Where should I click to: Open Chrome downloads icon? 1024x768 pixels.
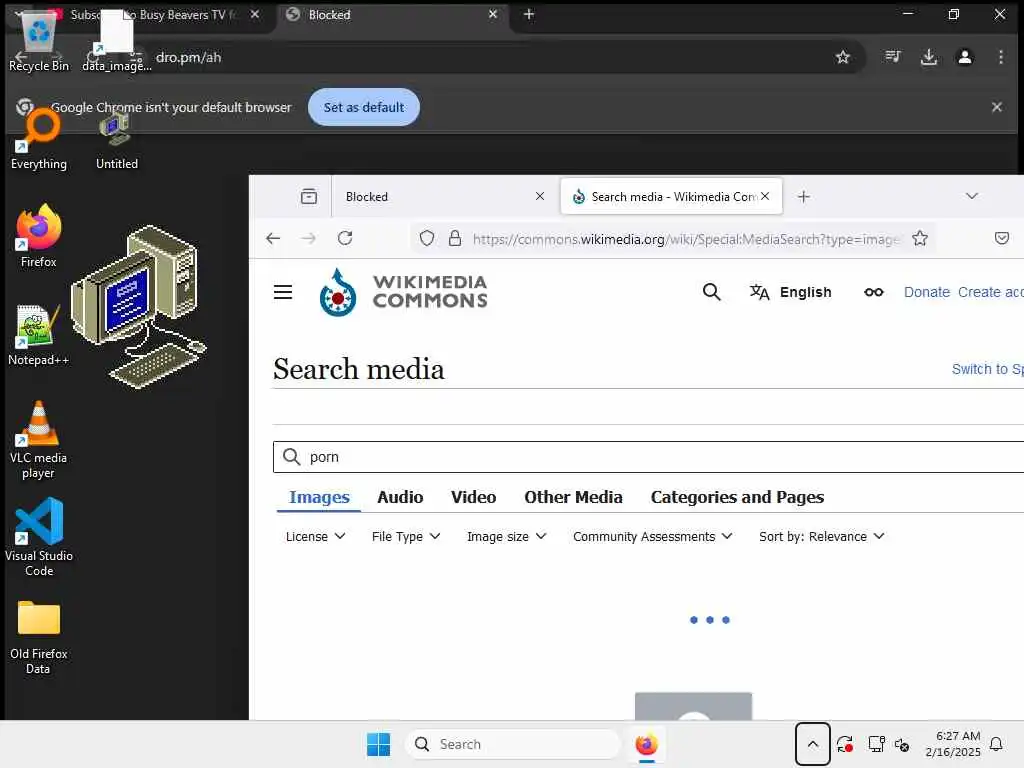[929, 57]
